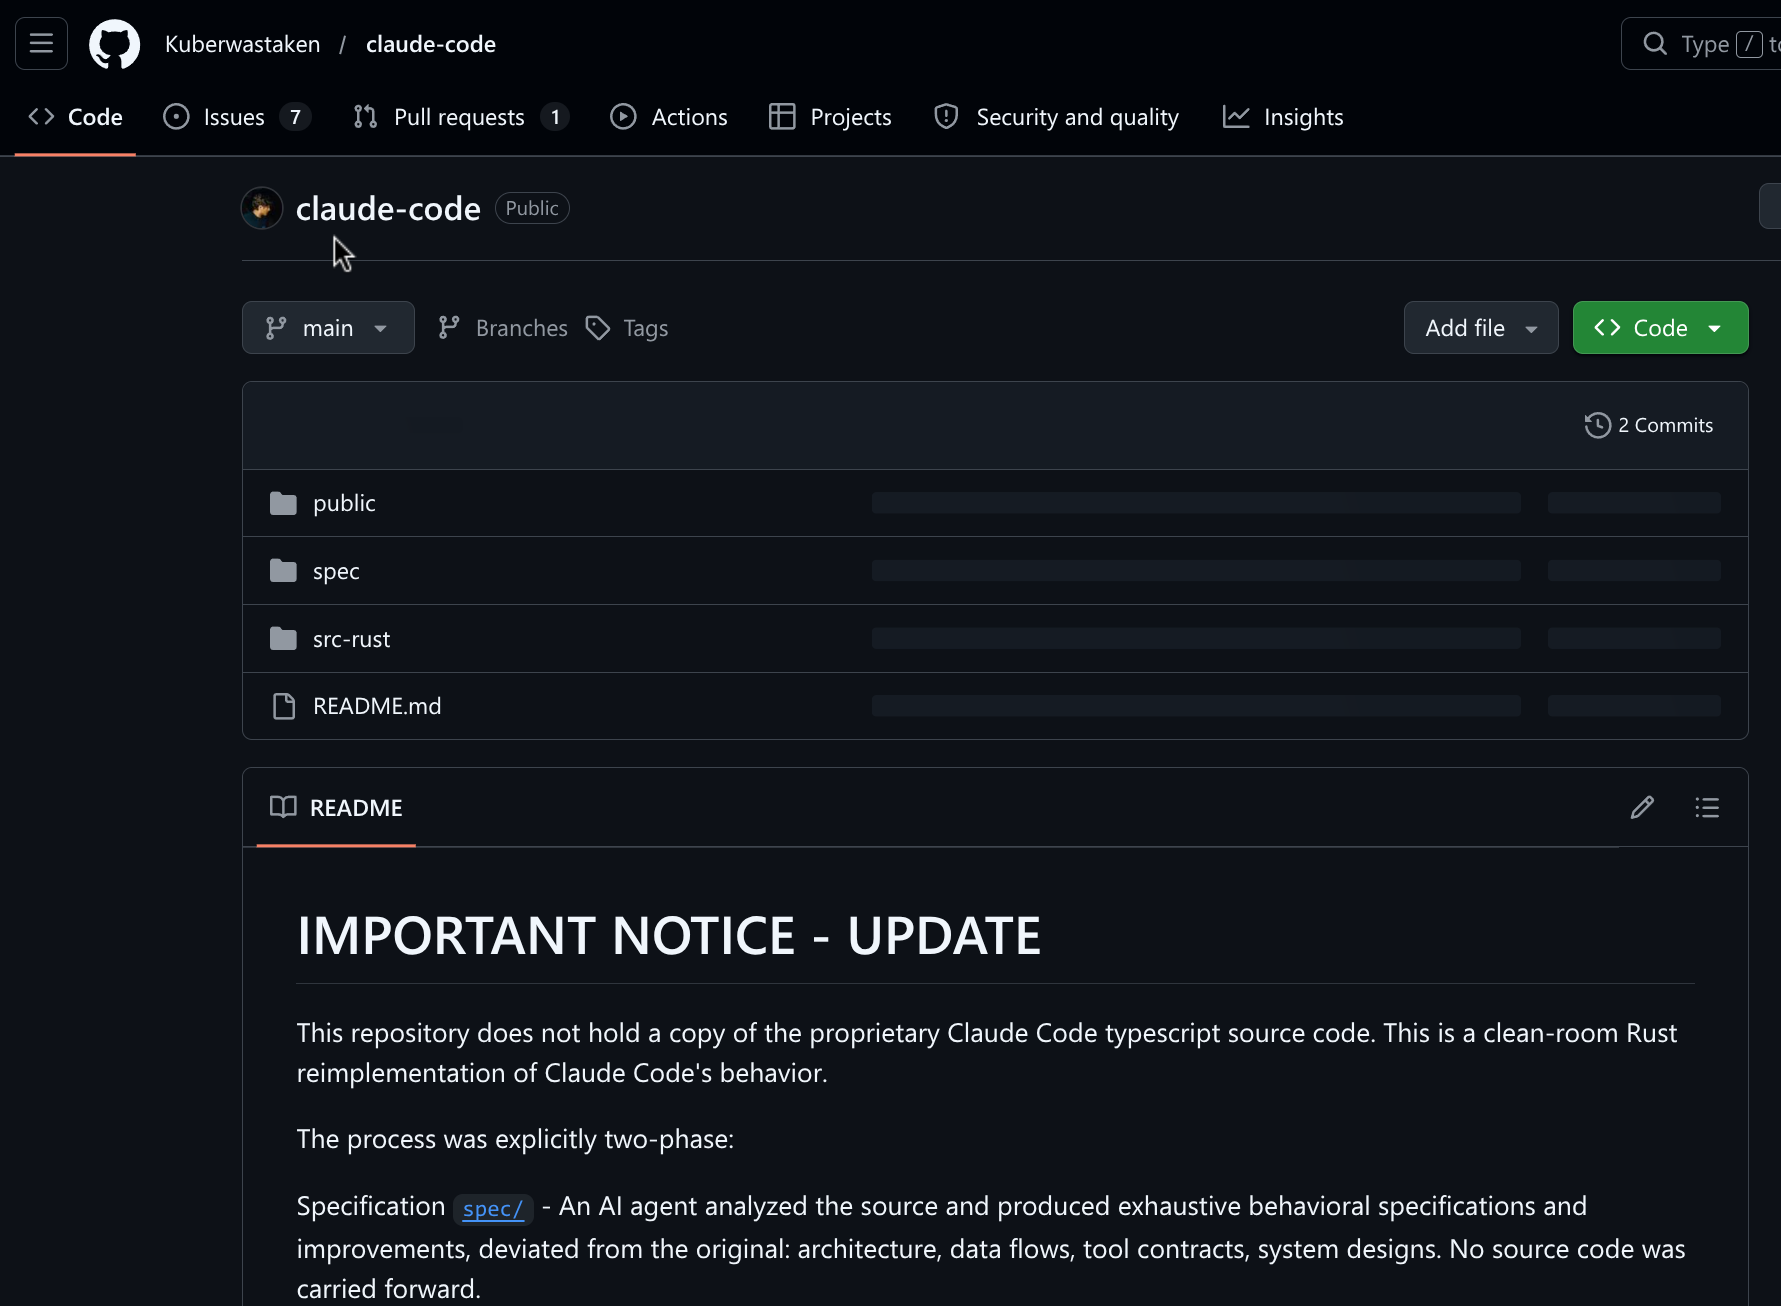Click the Pull requests icon

point(365,117)
